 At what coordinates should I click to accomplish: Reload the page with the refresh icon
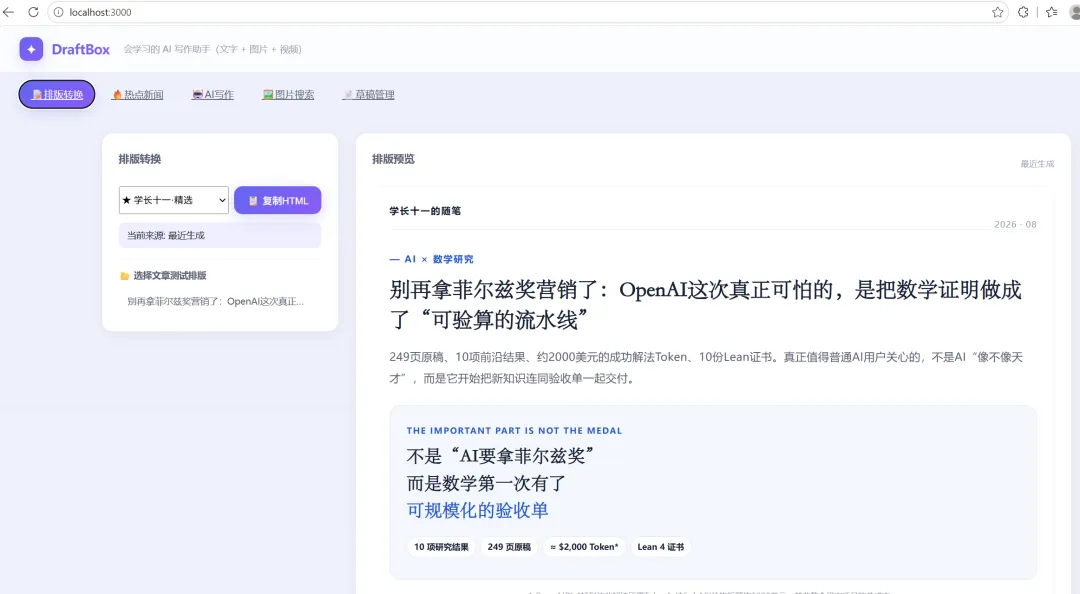coord(33,12)
